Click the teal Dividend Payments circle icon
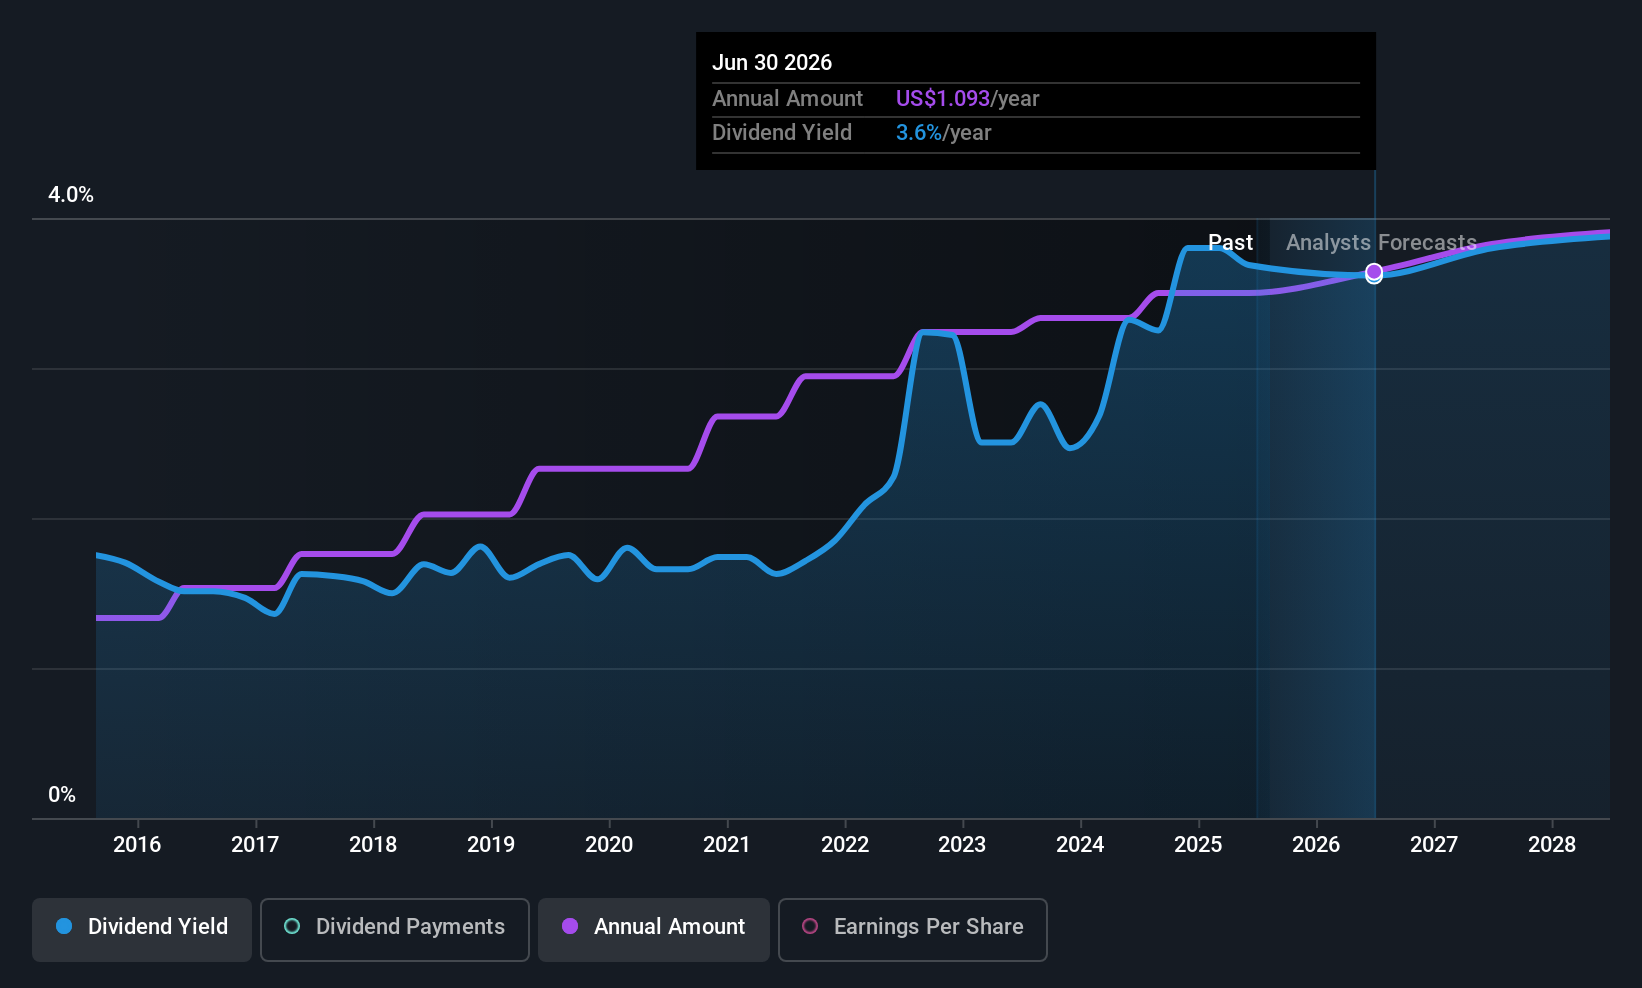 coord(292,927)
